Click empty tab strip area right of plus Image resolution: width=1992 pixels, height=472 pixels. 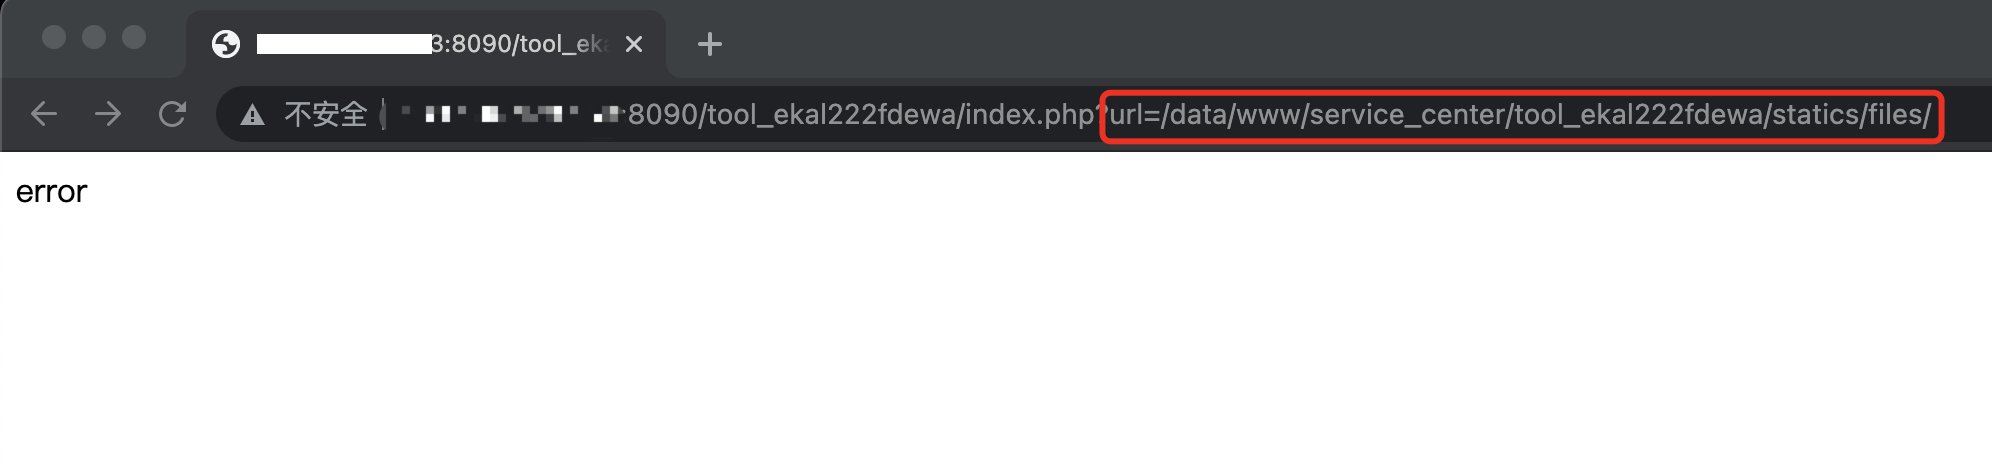pyautogui.click(x=1300, y=40)
